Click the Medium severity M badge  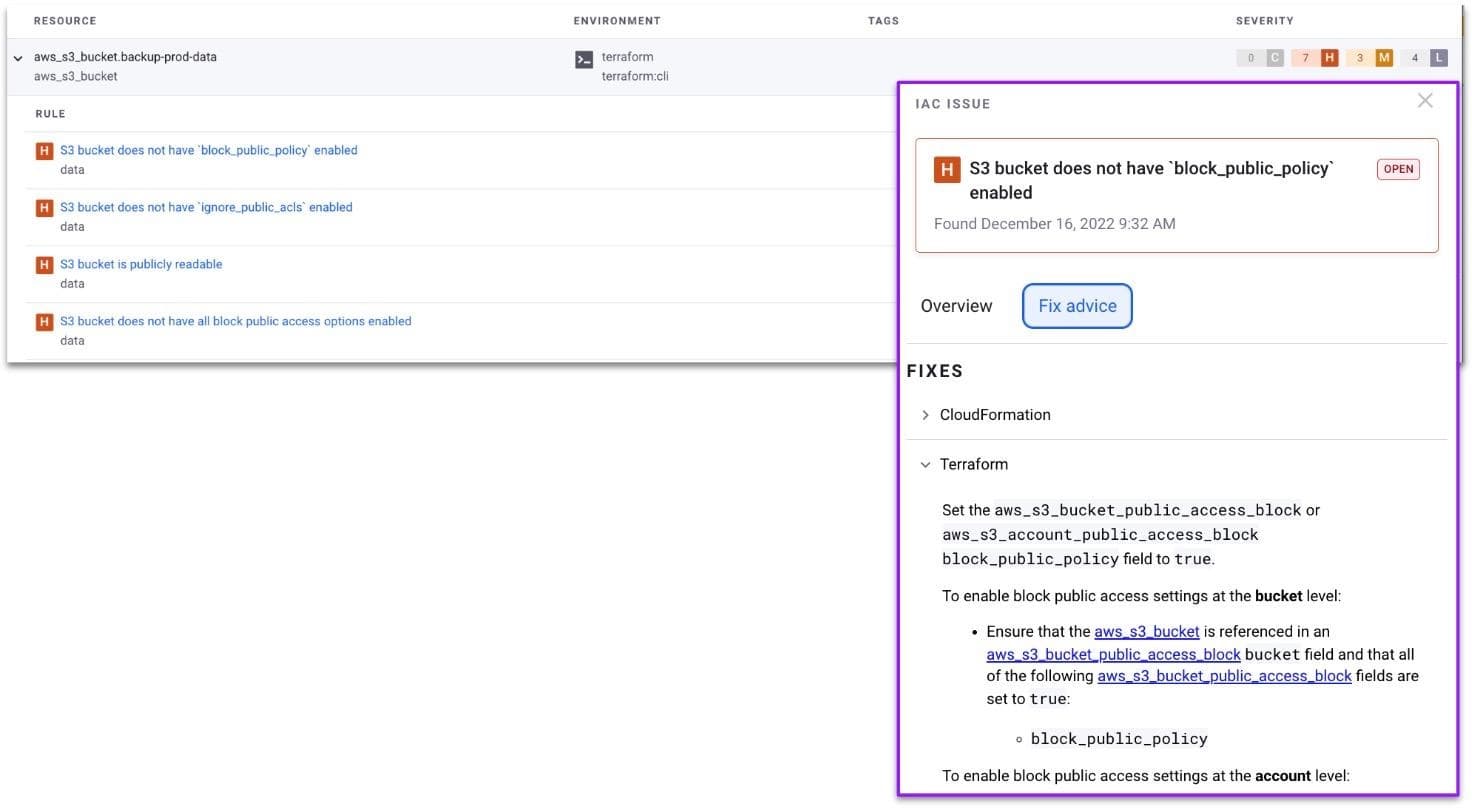[x=1384, y=58]
